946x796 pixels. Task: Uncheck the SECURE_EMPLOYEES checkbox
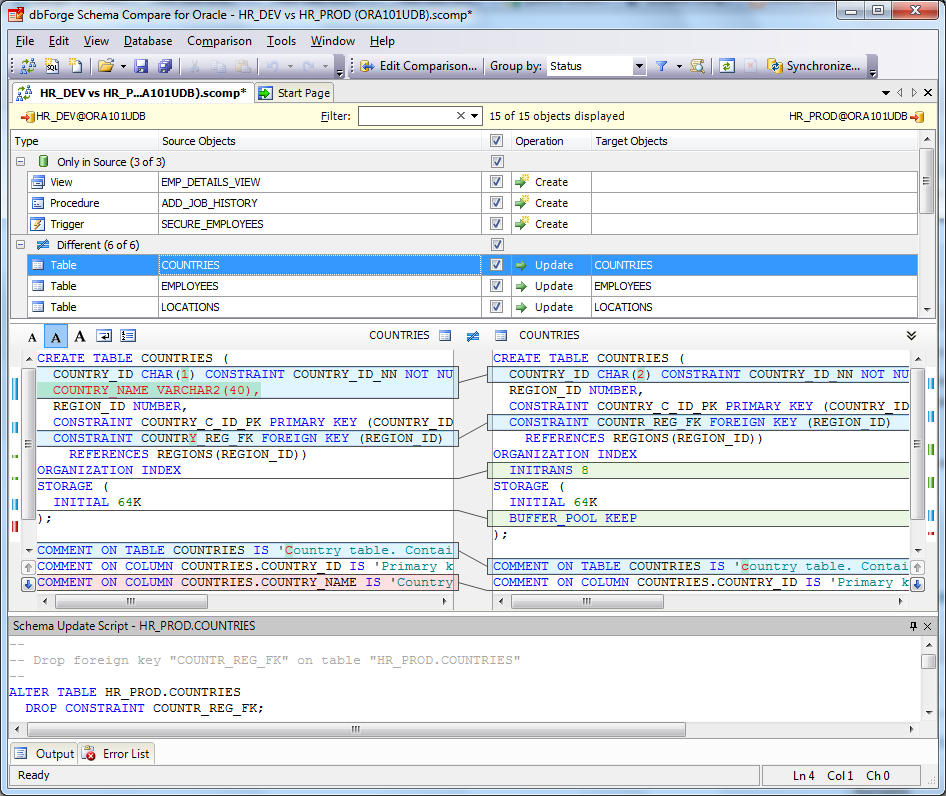pyautogui.click(x=497, y=223)
